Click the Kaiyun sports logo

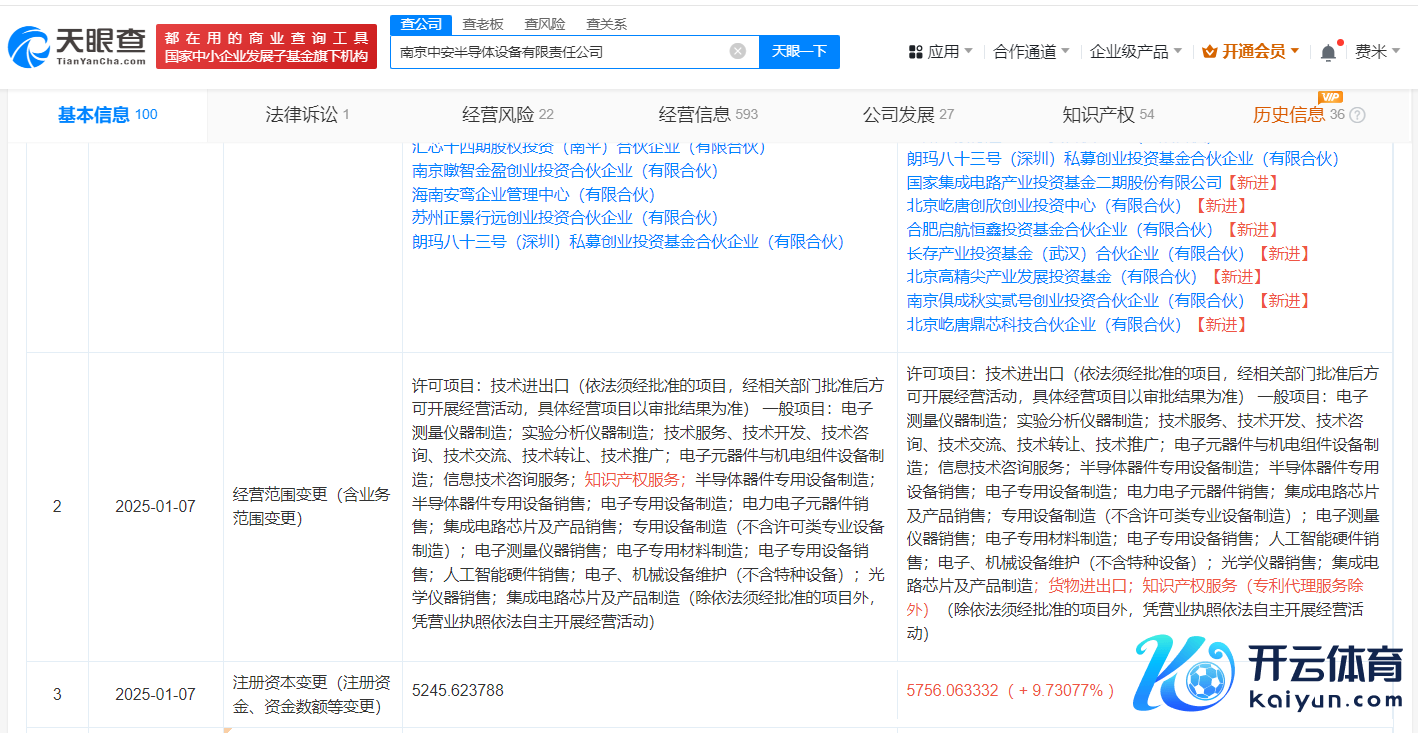tap(1270, 680)
